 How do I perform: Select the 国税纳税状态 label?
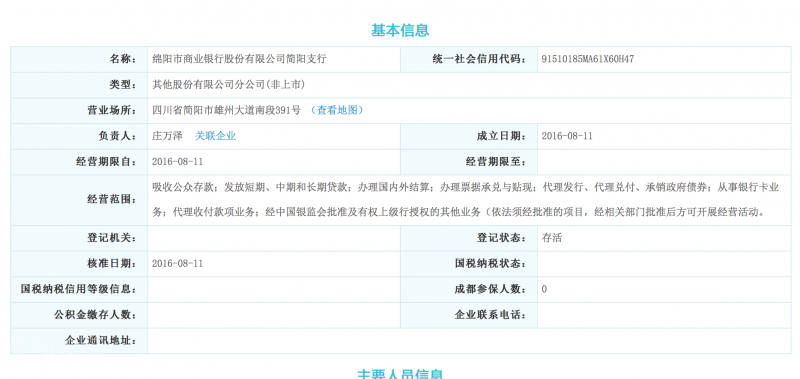pyautogui.click(x=491, y=264)
